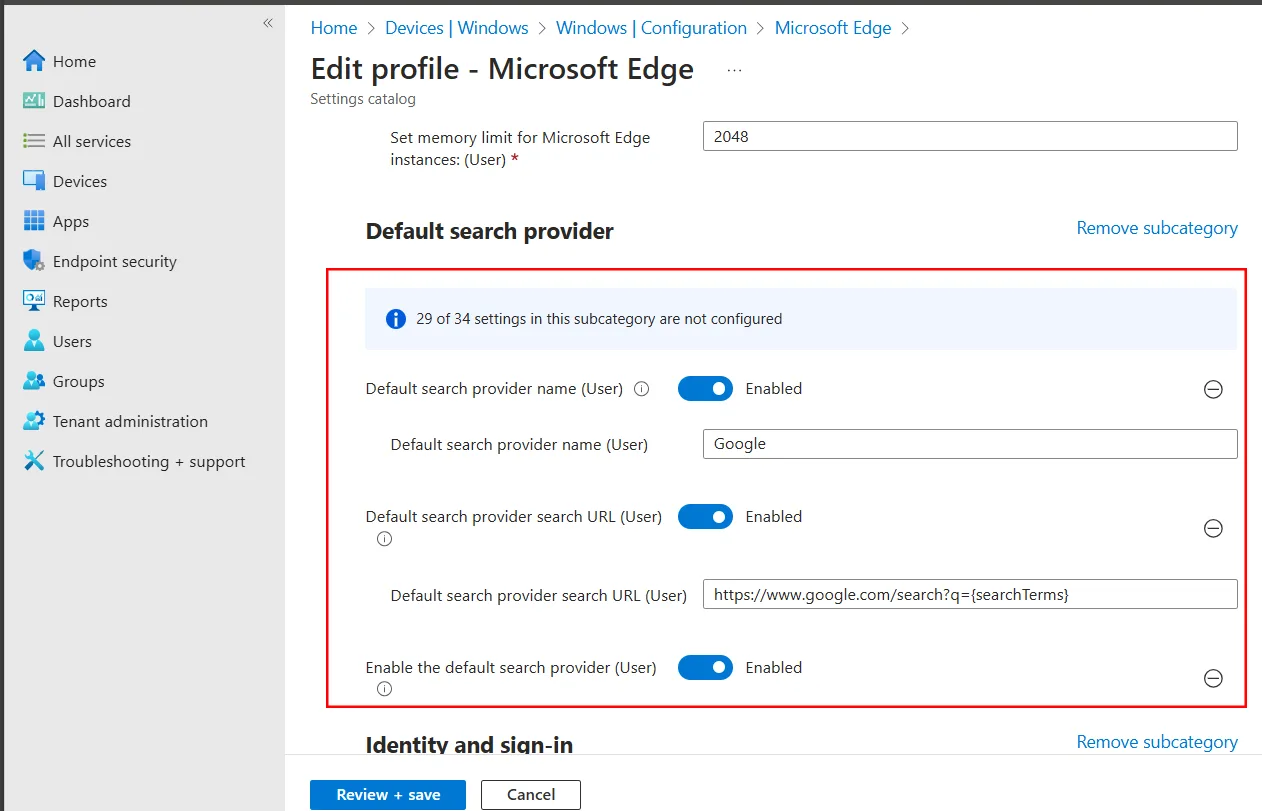Click the Apps grid icon
1262x811 pixels.
[x=34, y=221]
